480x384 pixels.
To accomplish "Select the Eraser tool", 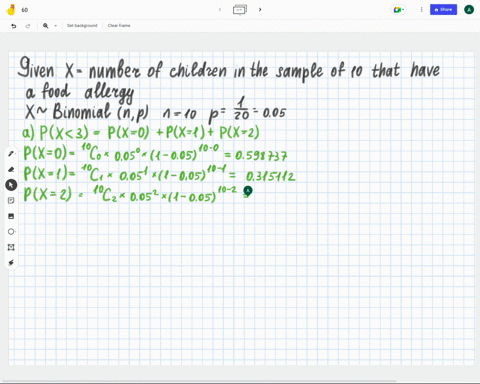I will (x=11, y=169).
